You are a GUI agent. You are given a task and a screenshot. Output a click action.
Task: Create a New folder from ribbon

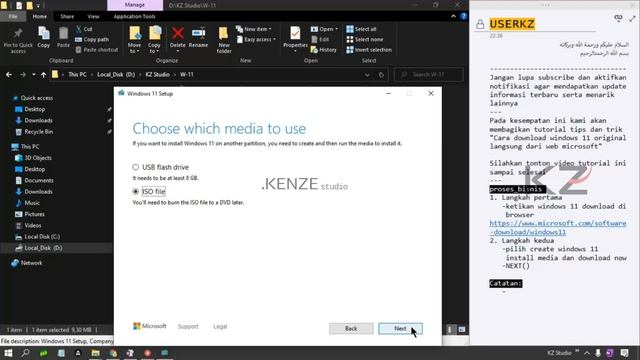[x=224, y=40]
